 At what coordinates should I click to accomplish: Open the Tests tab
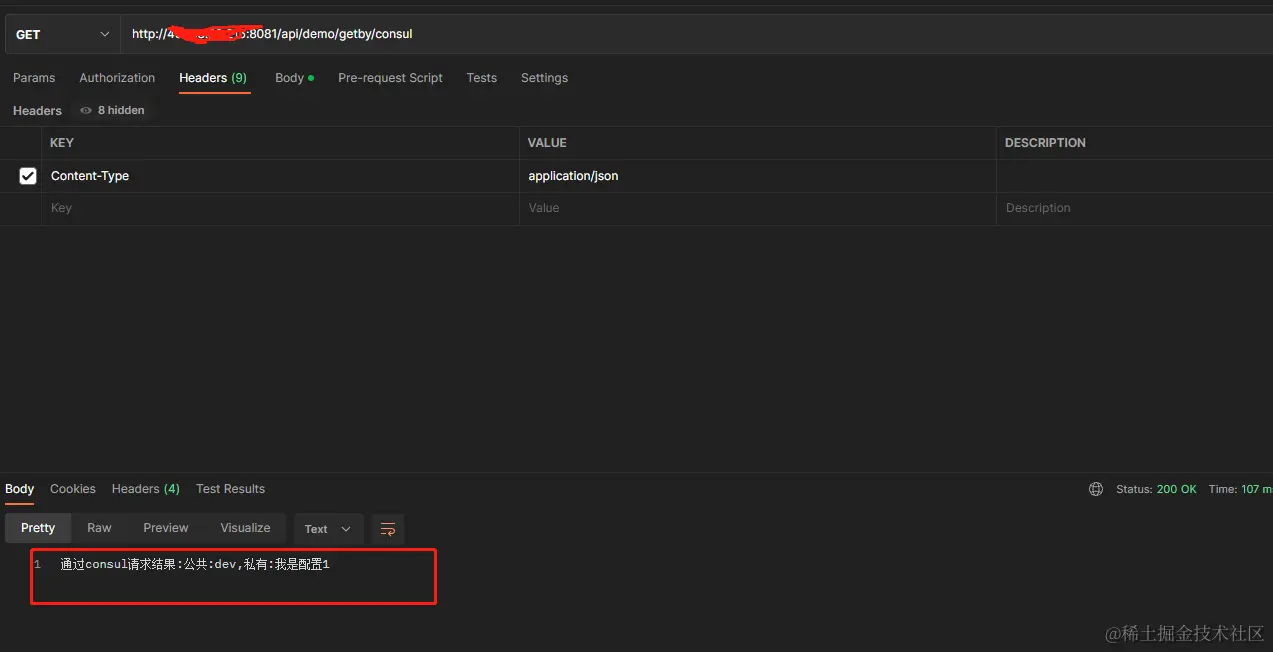481,78
